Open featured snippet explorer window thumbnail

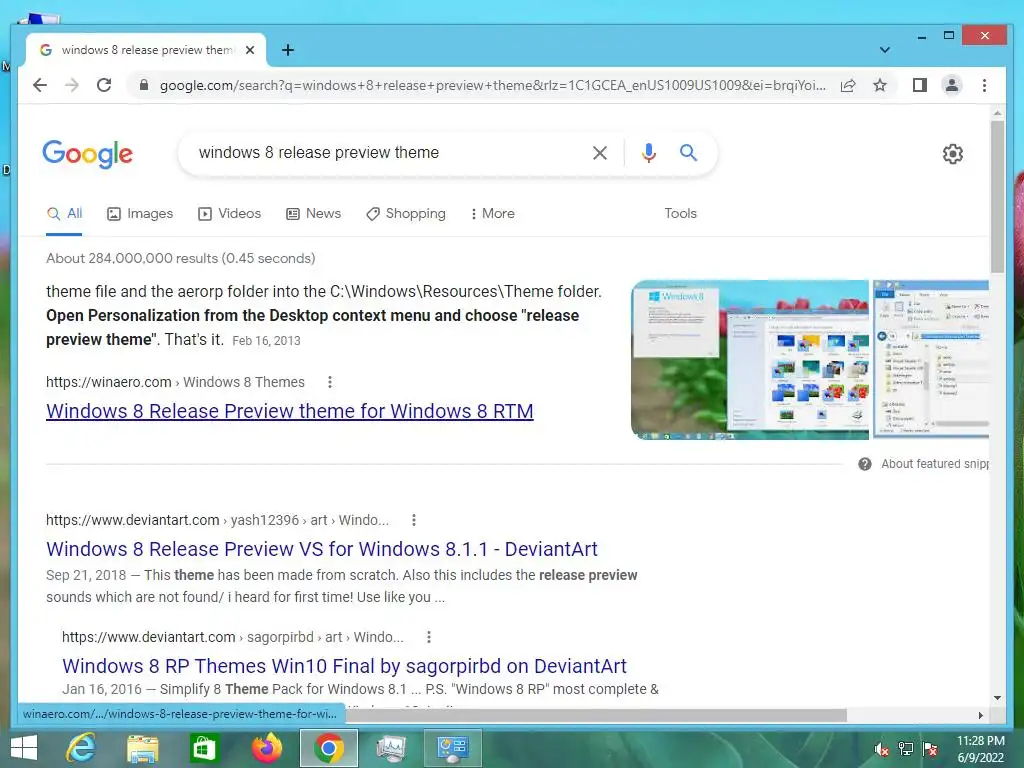point(931,359)
